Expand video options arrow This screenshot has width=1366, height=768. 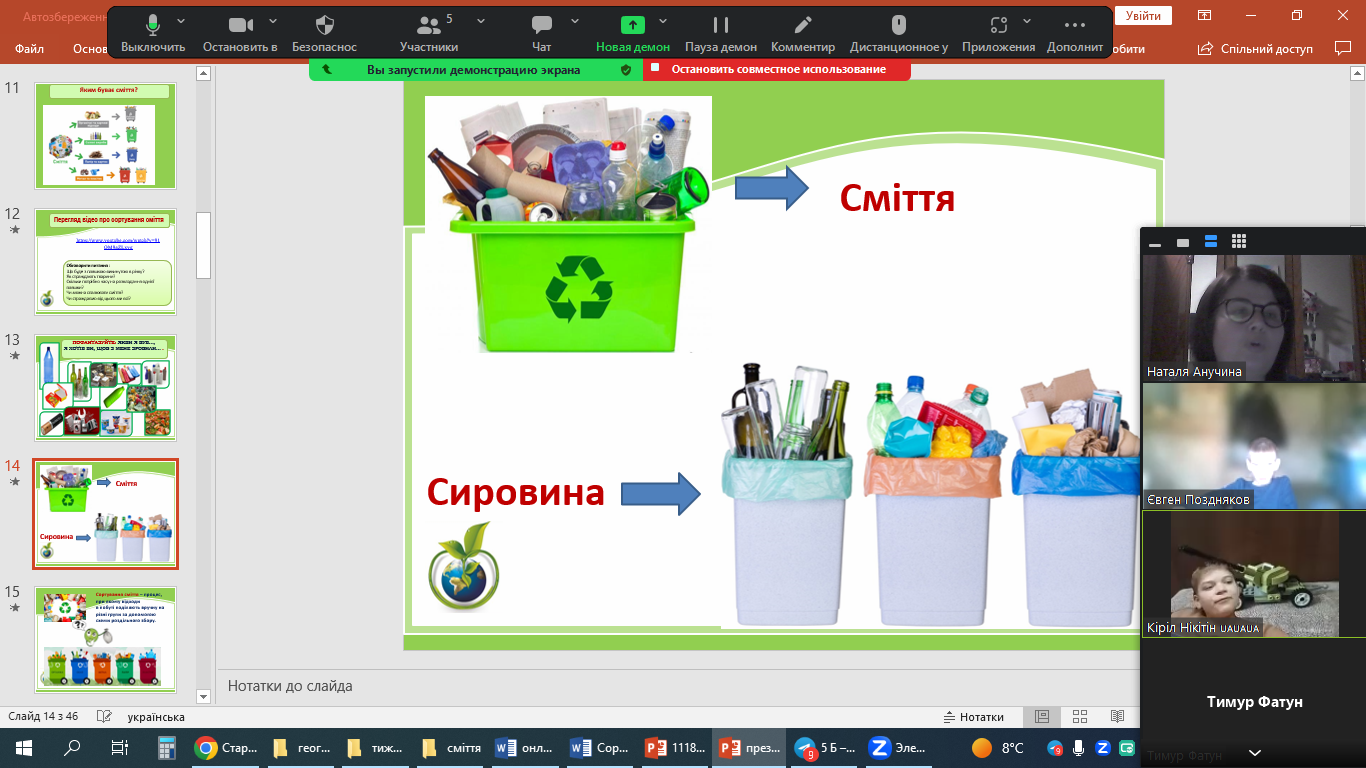(x=271, y=21)
